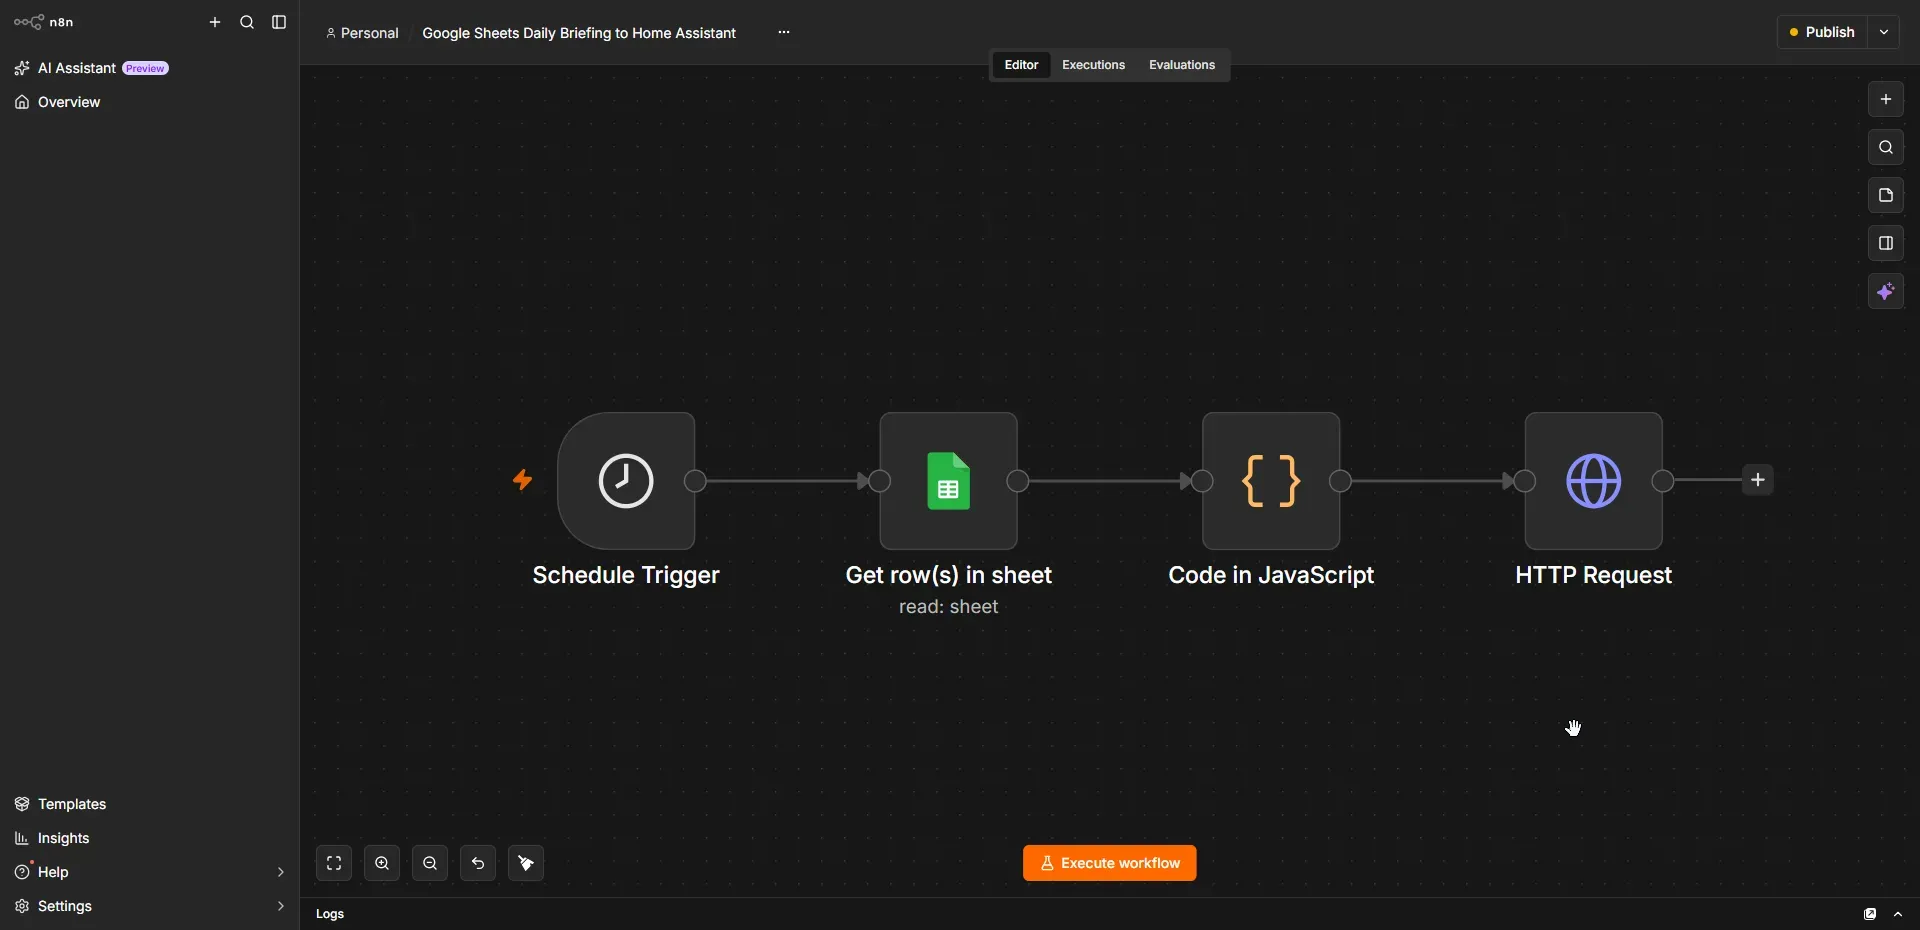Select the HTTP Request node
Screen dimensions: 1920x930
1594,481
